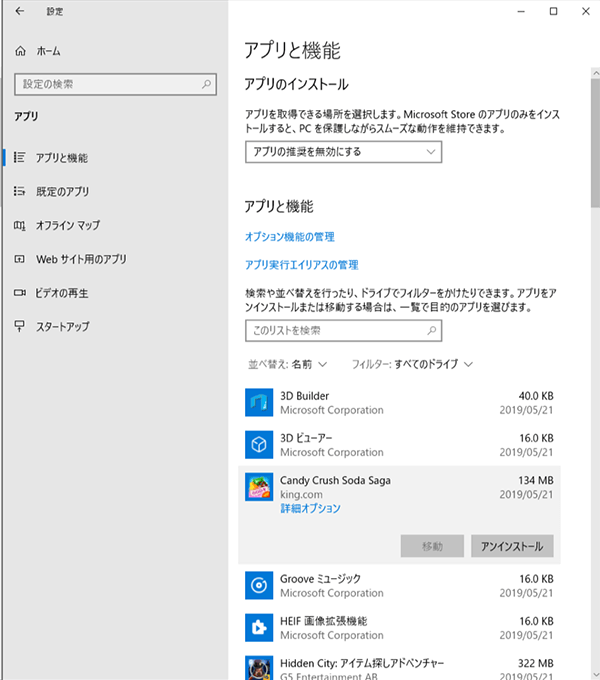This screenshot has height=680, width=600.
Task: Click the Candy Crush Soda Saga icon
Action: click(259, 487)
